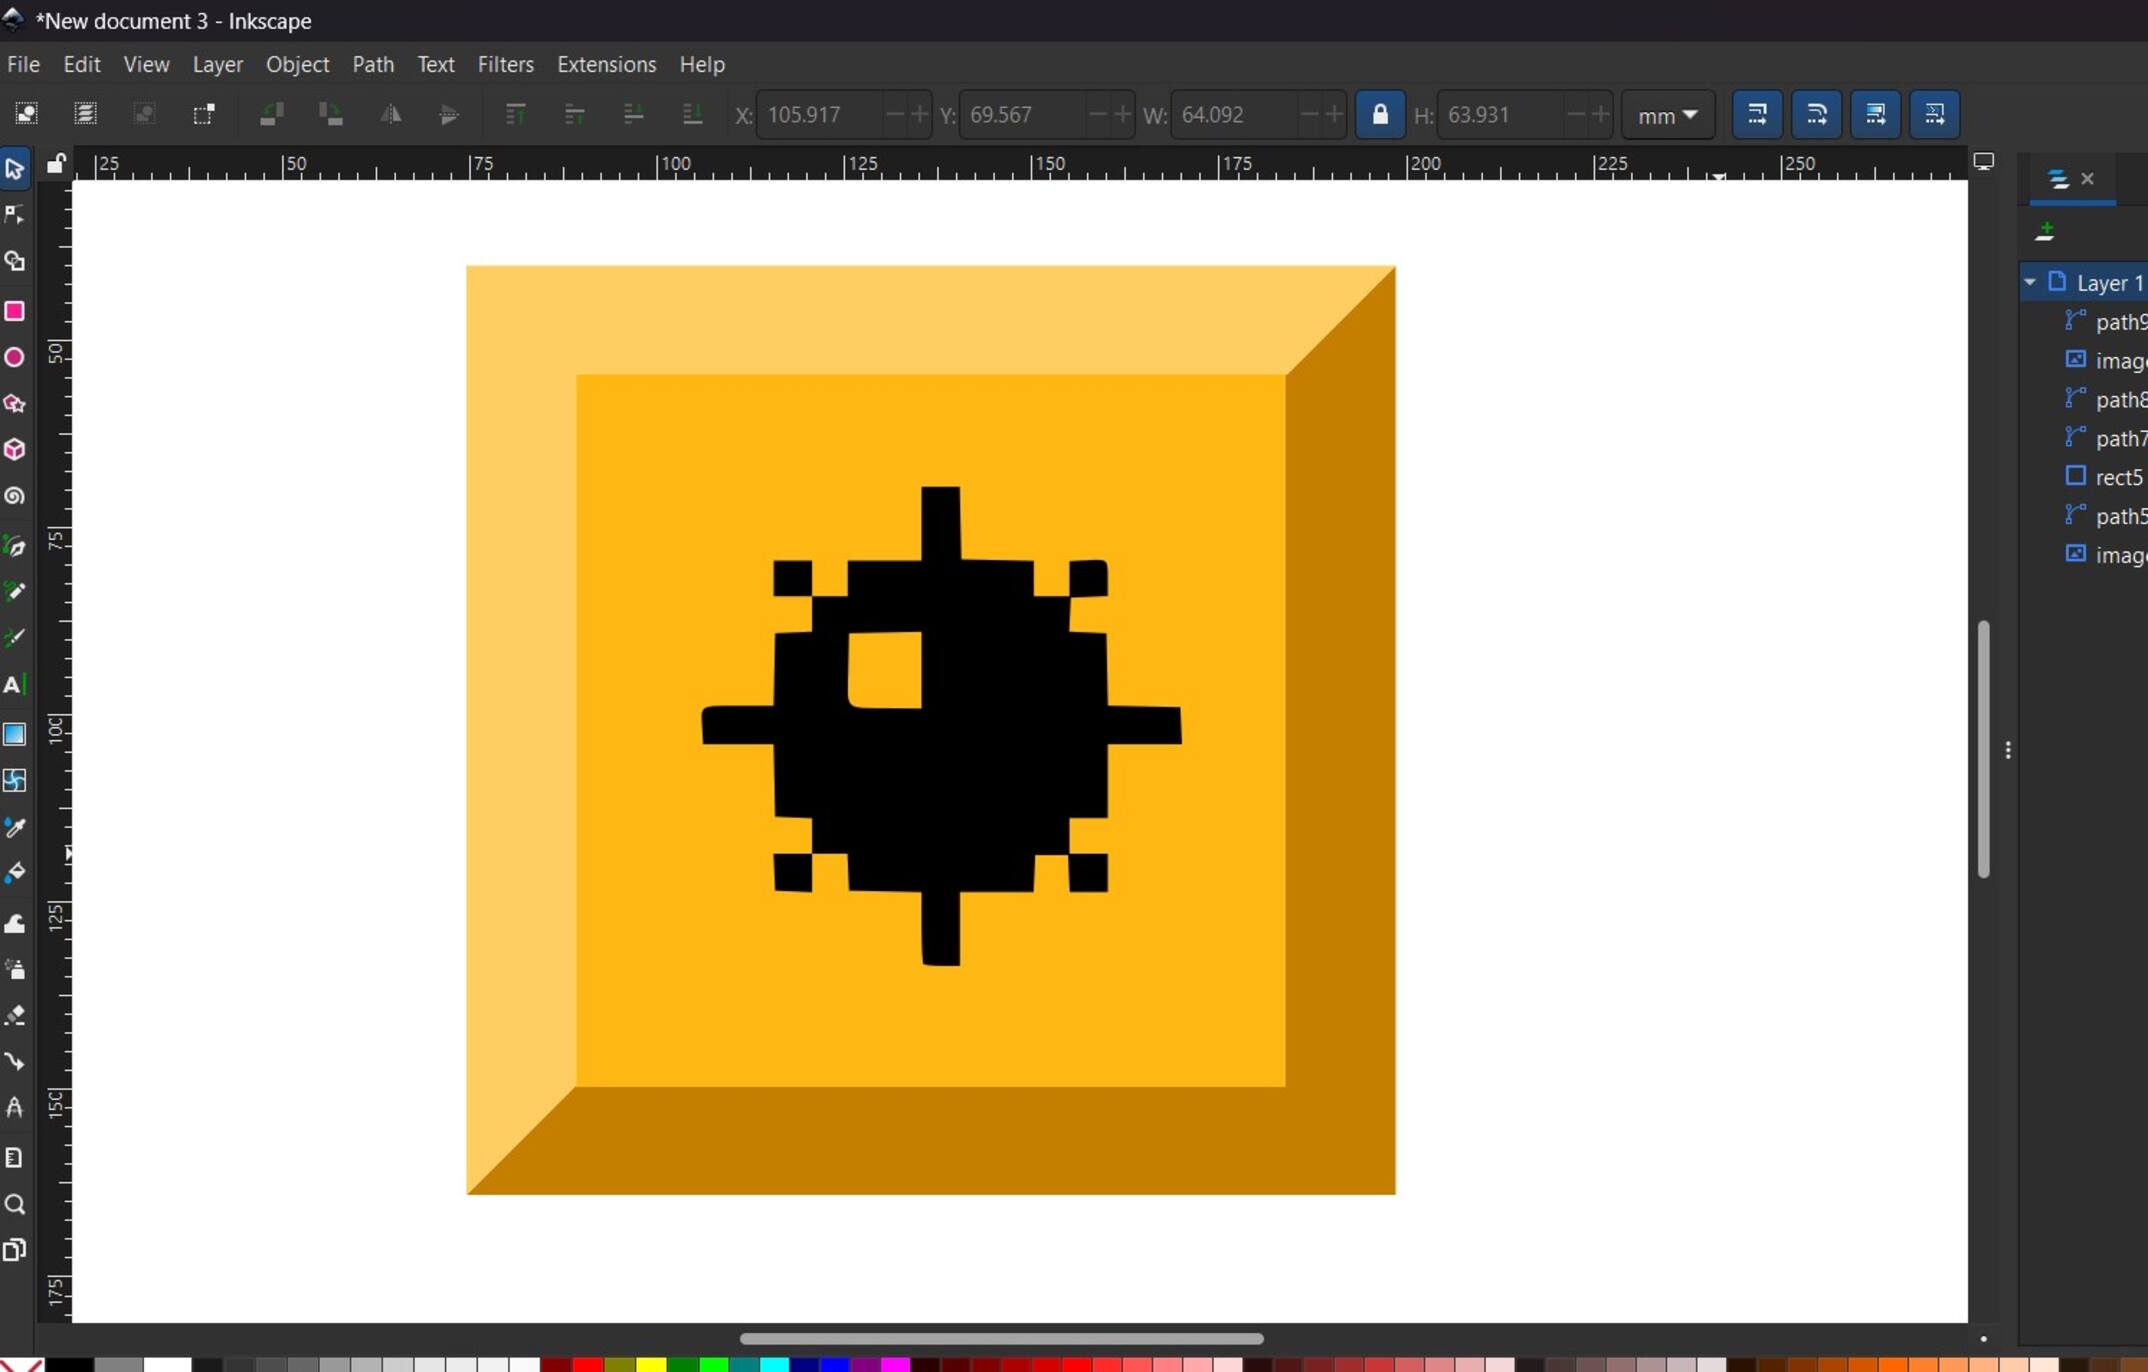
Task: Toggle scale rounded corners option
Action: (1816, 114)
